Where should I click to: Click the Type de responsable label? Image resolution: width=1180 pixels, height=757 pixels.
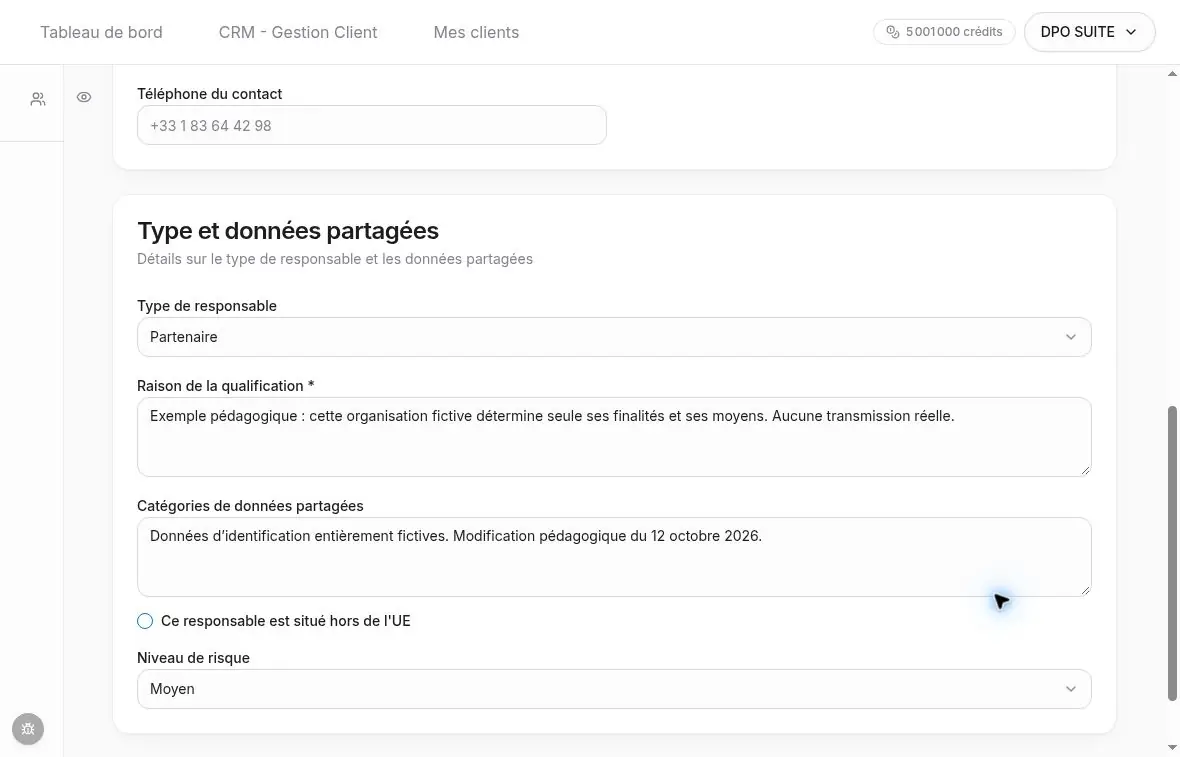(207, 306)
